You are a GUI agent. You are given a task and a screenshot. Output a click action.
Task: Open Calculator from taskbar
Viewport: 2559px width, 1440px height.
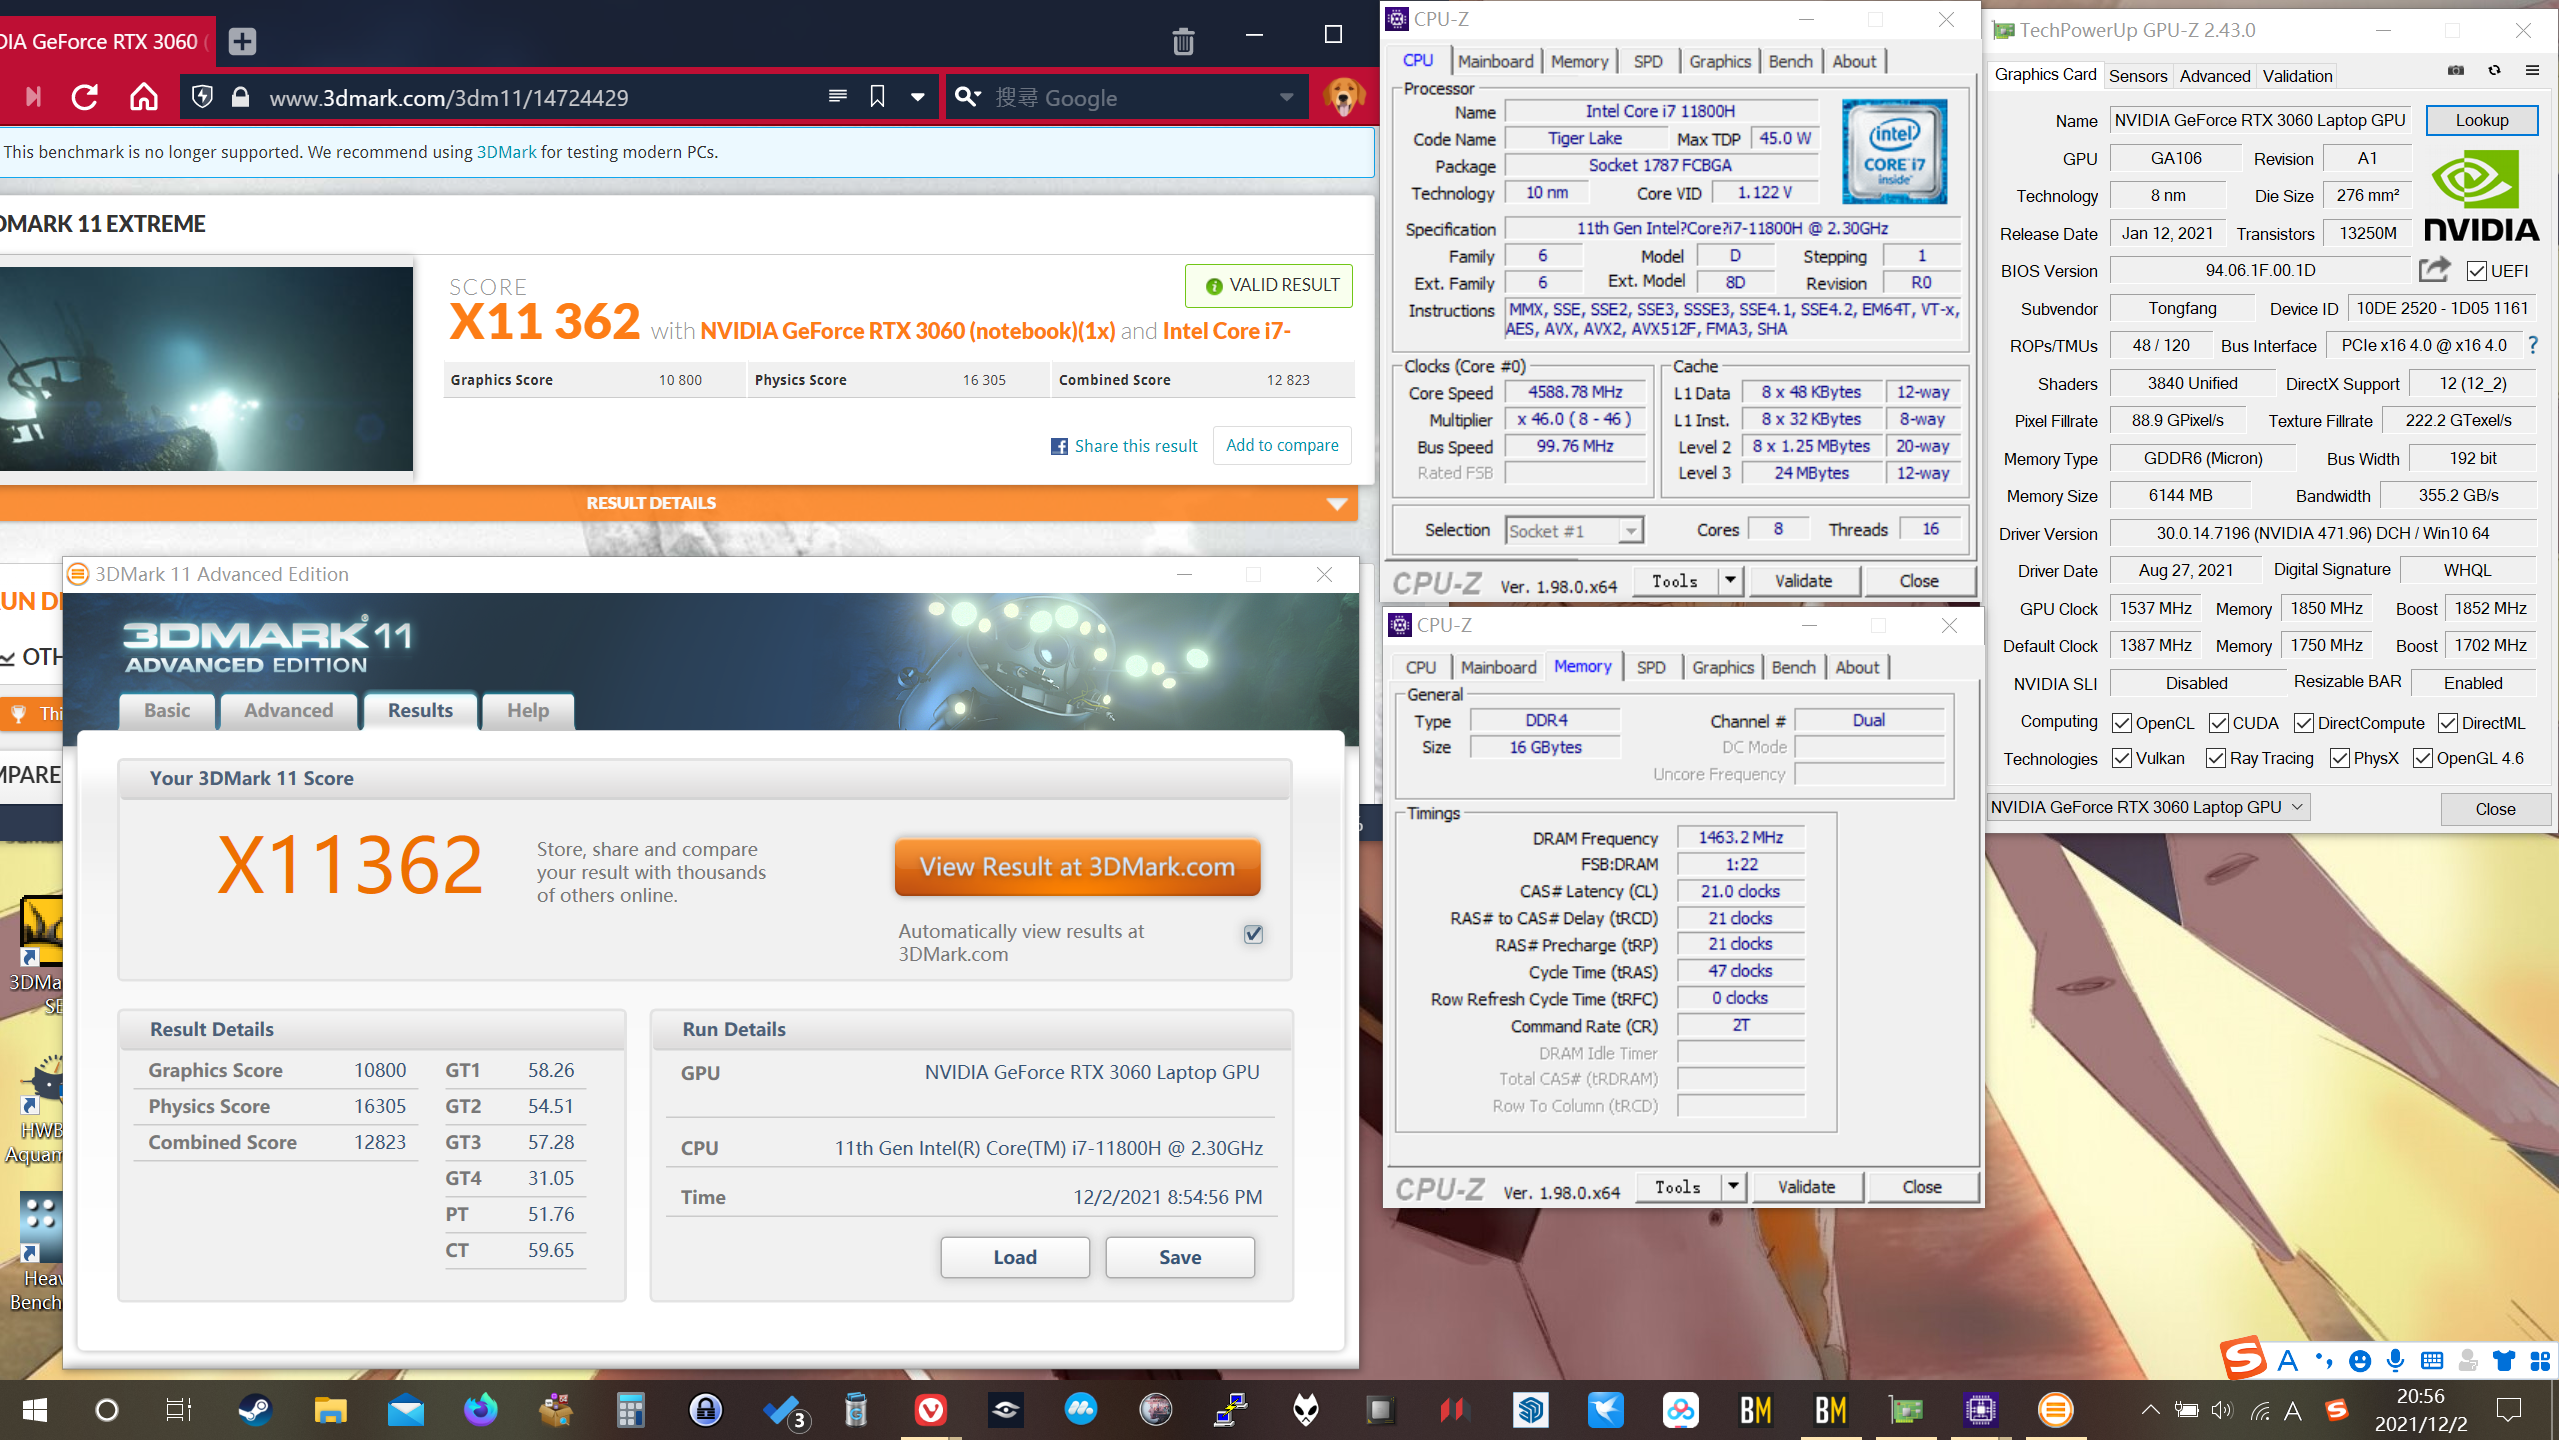coord(630,1410)
